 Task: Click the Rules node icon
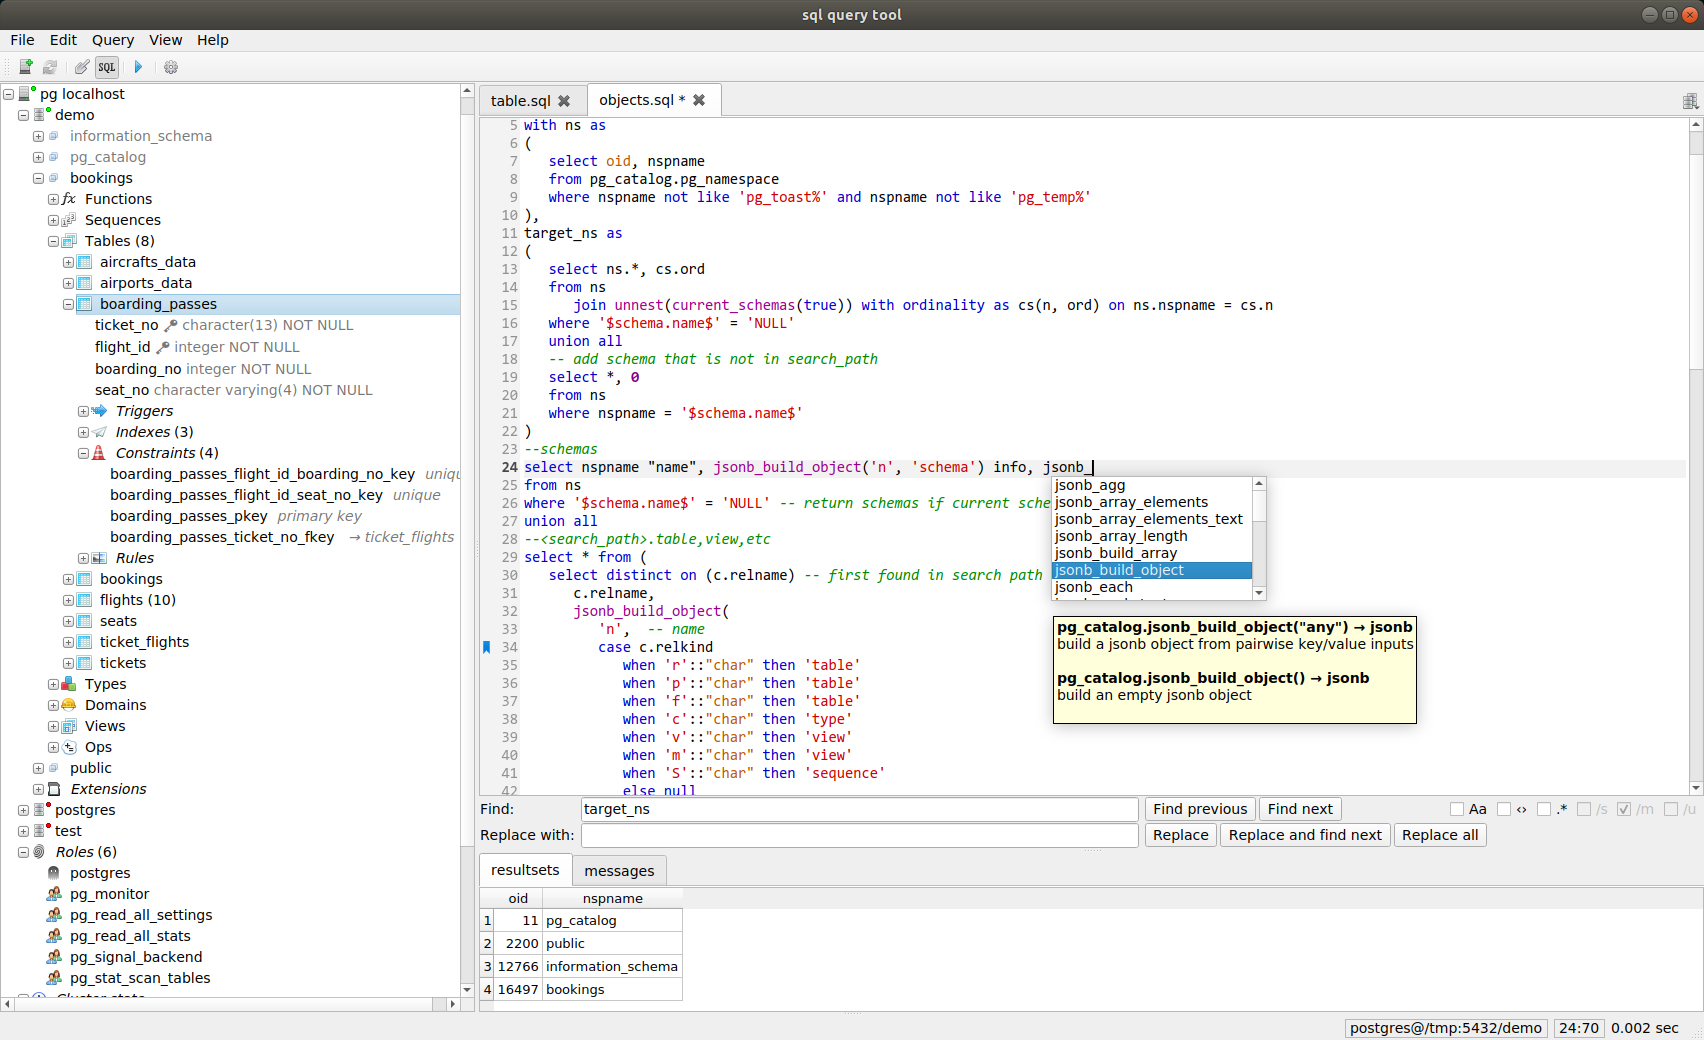[x=99, y=558]
